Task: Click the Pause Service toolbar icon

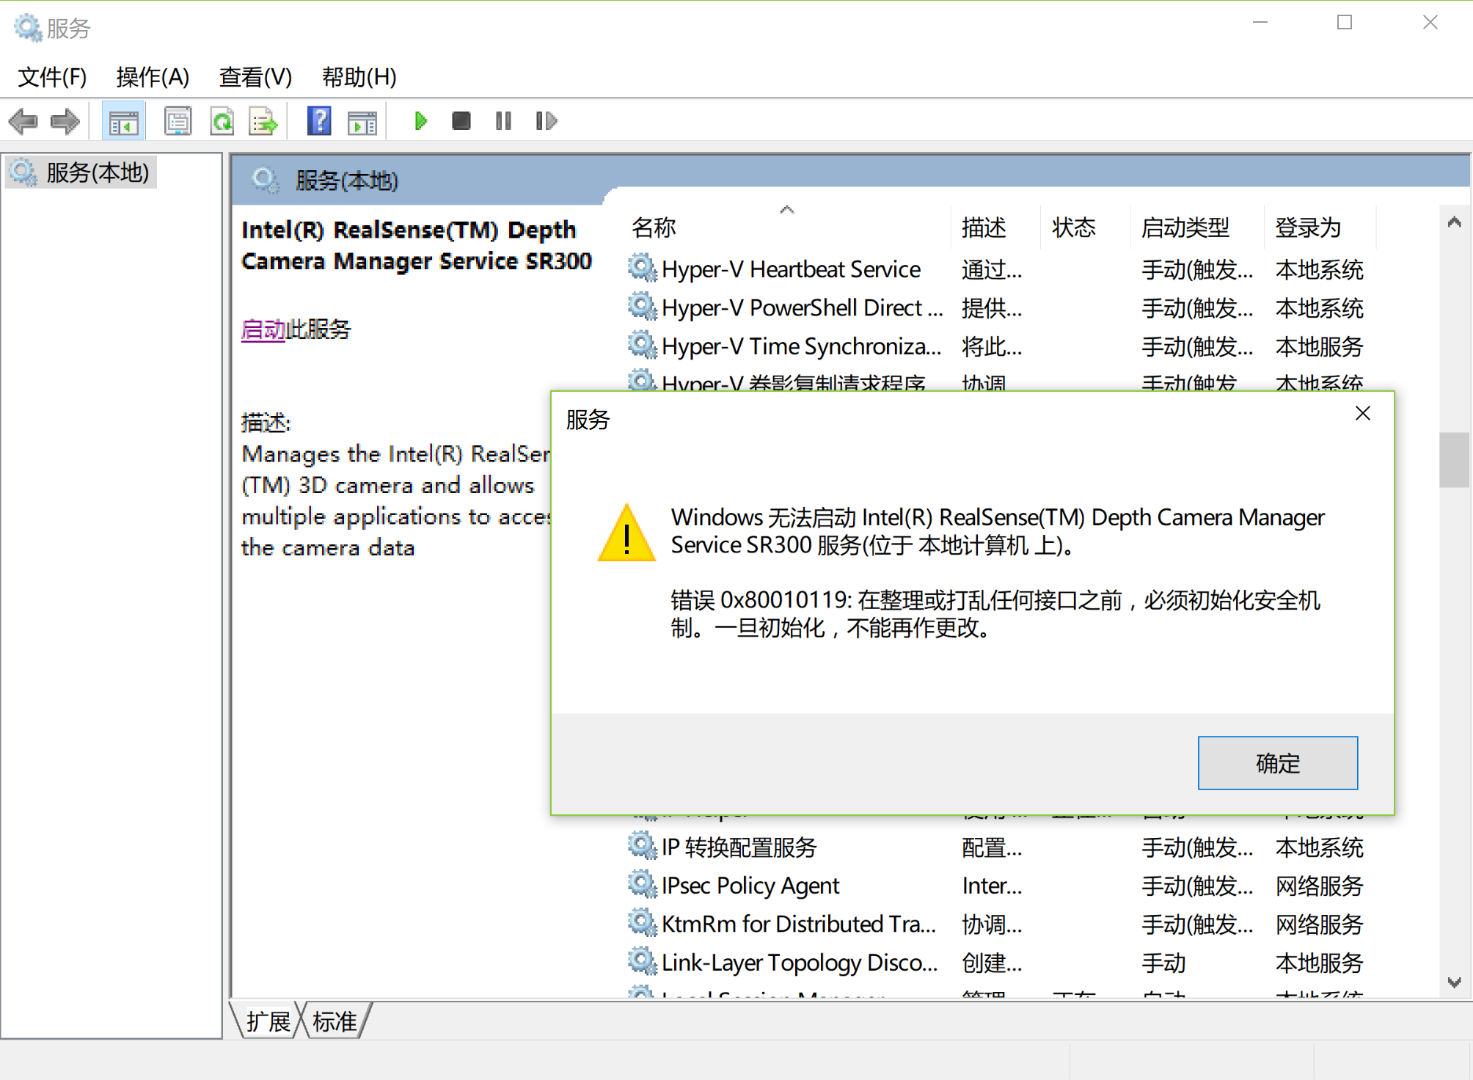Action: tap(503, 121)
